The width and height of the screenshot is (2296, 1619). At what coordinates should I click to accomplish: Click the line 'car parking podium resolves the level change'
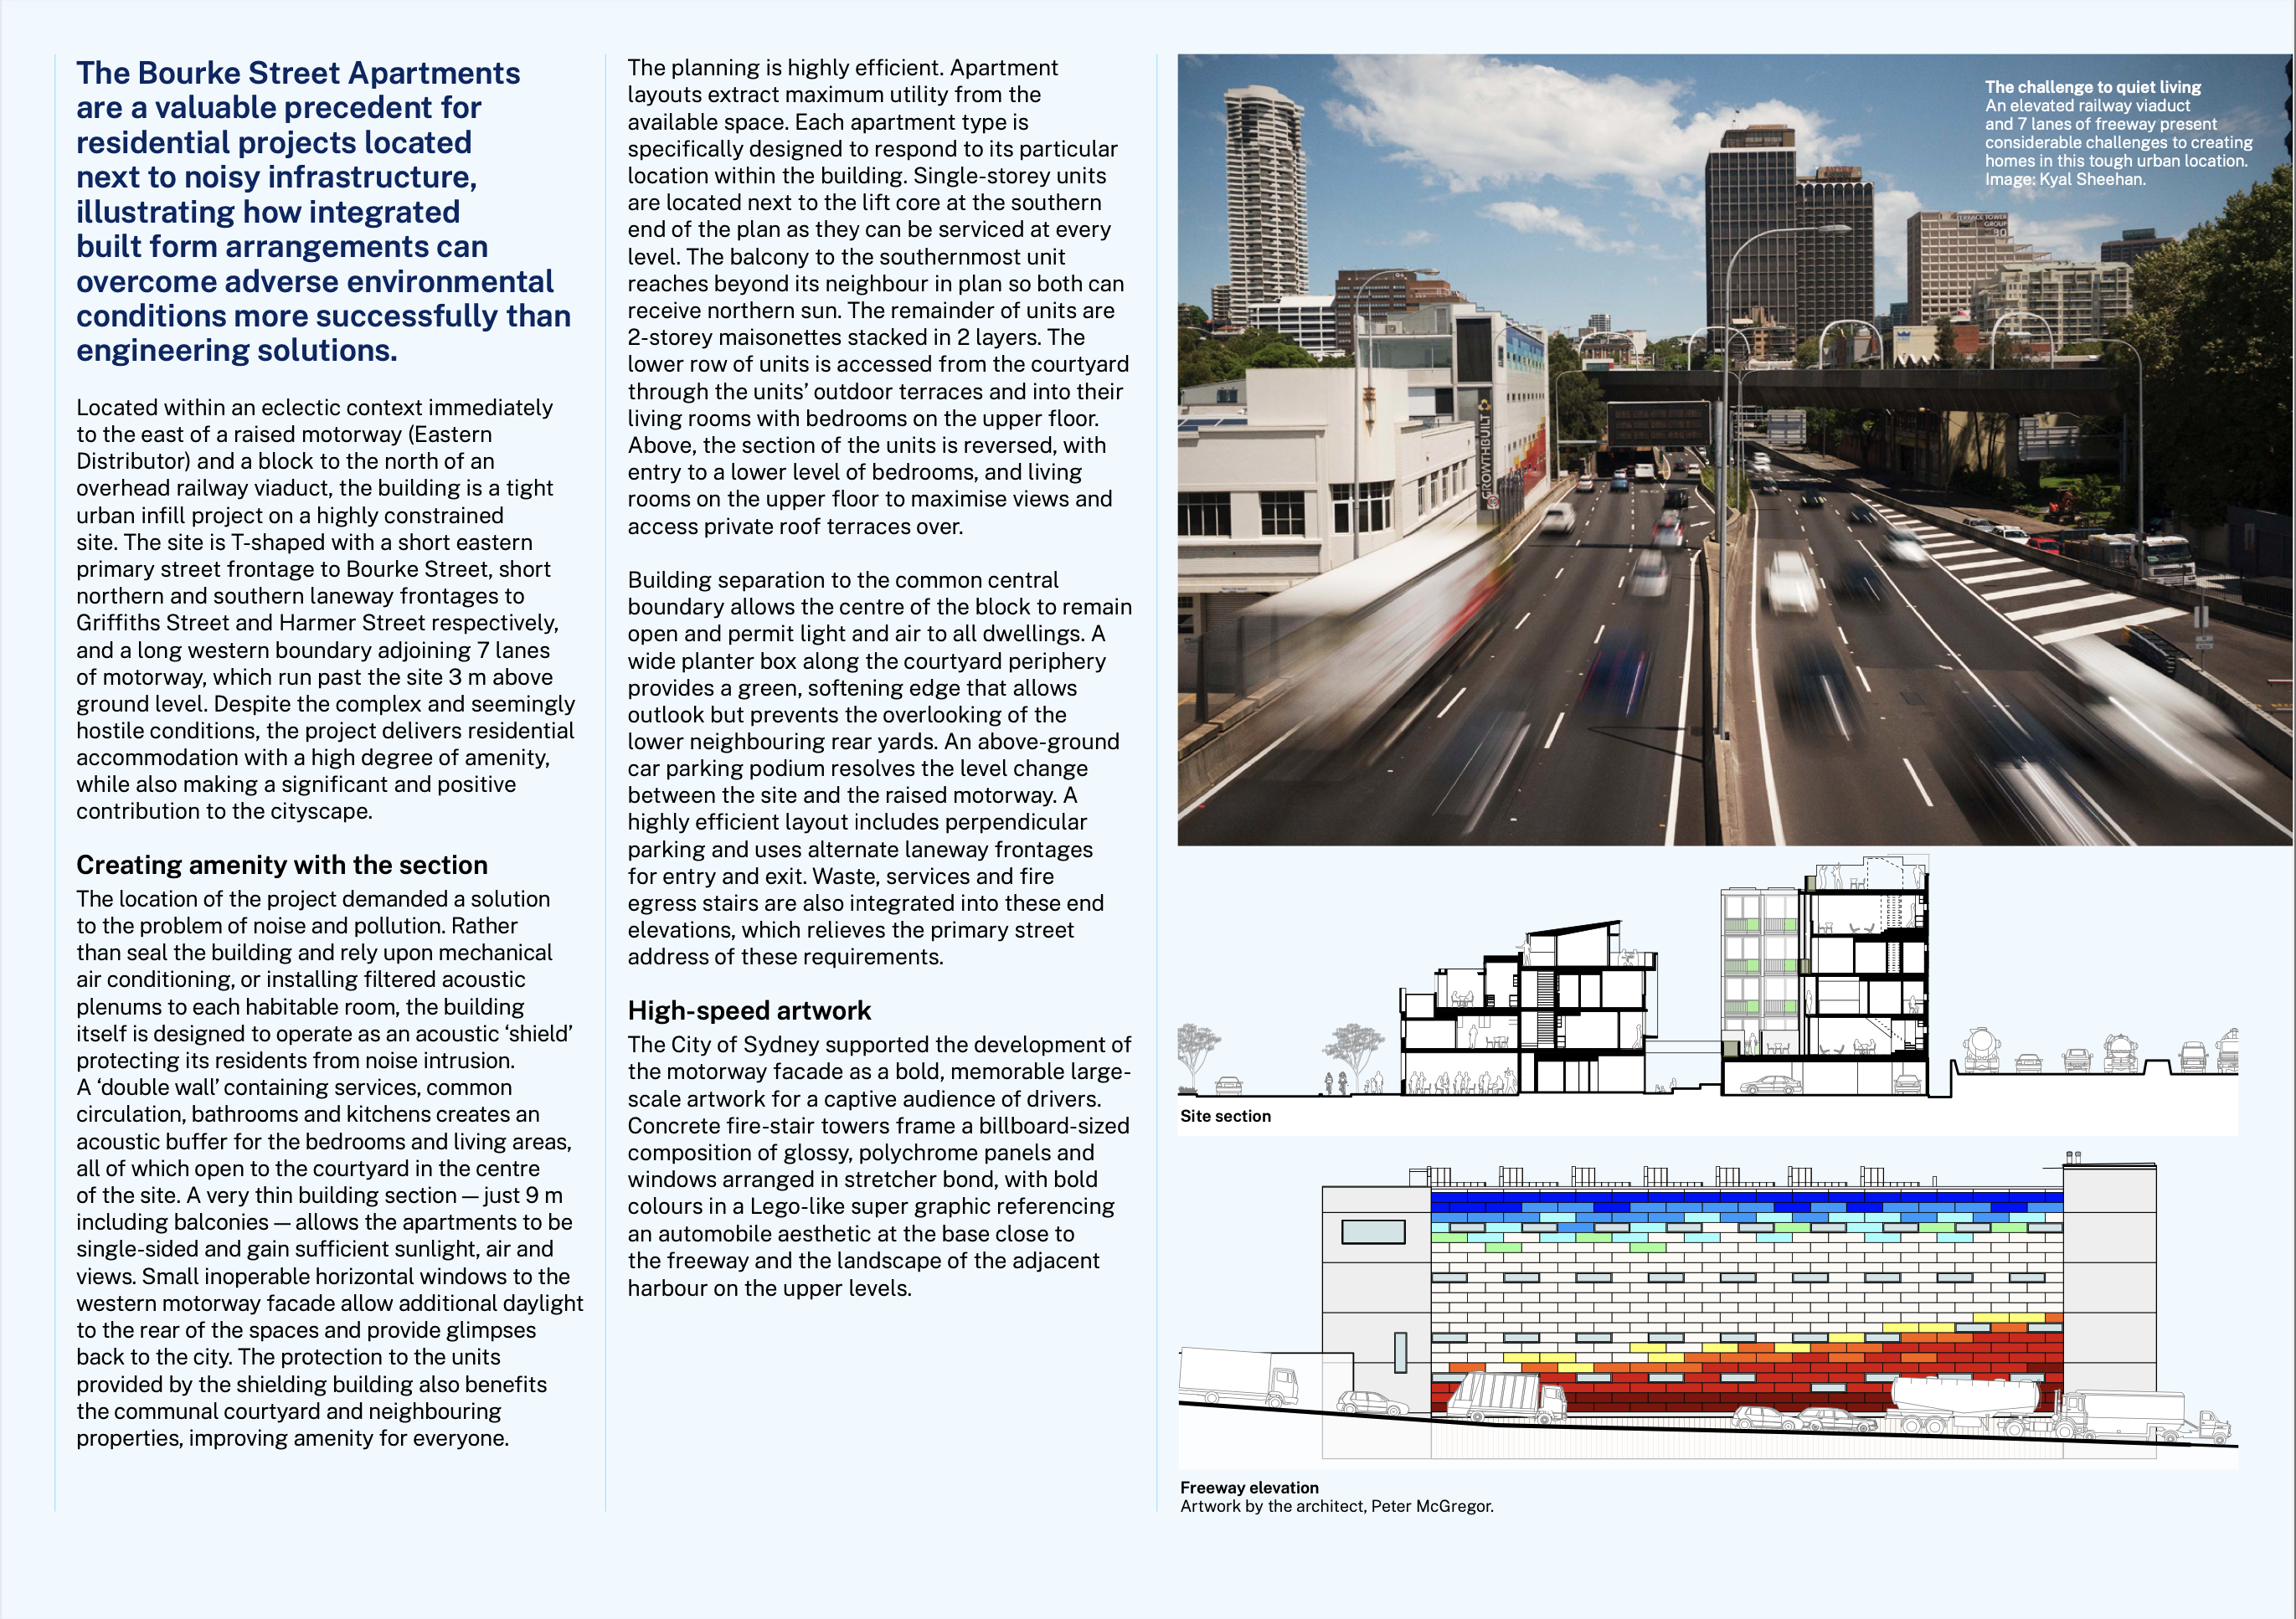[857, 769]
